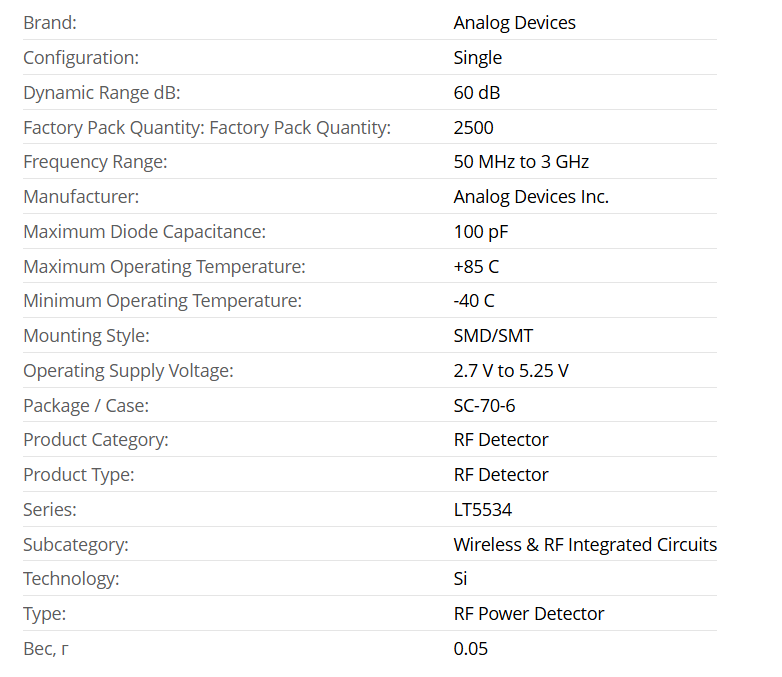Click the "RF Power Detector" type value
Viewport: 782px width, 677px height.
click(x=529, y=614)
